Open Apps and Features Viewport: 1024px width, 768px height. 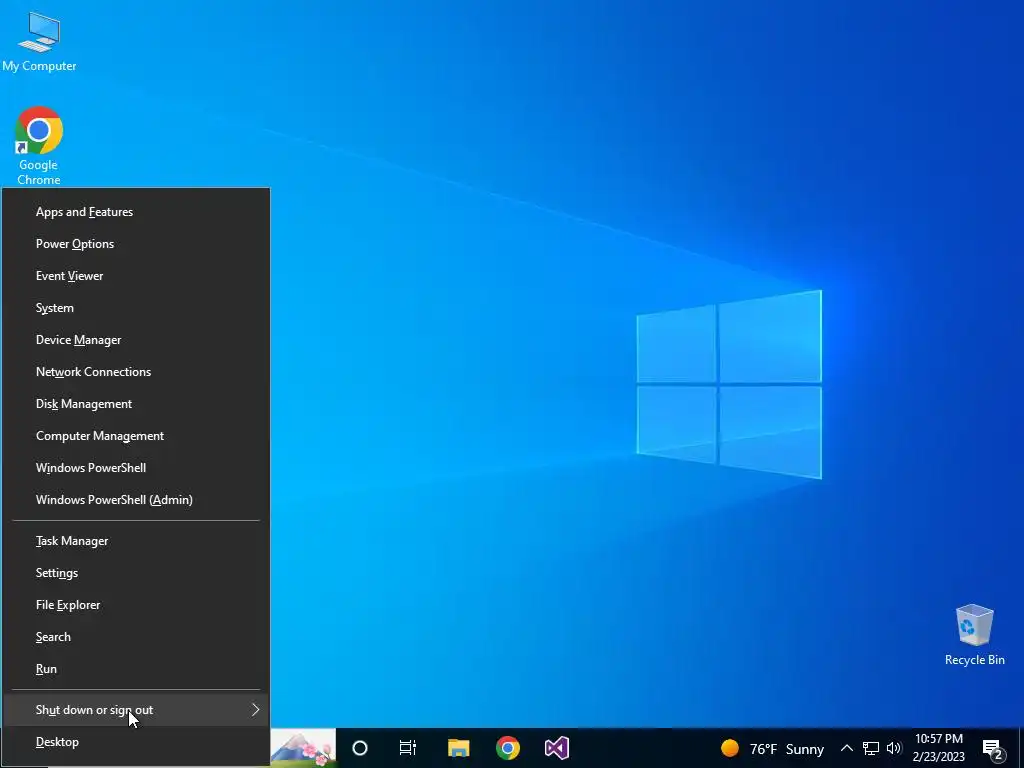[136, 212]
